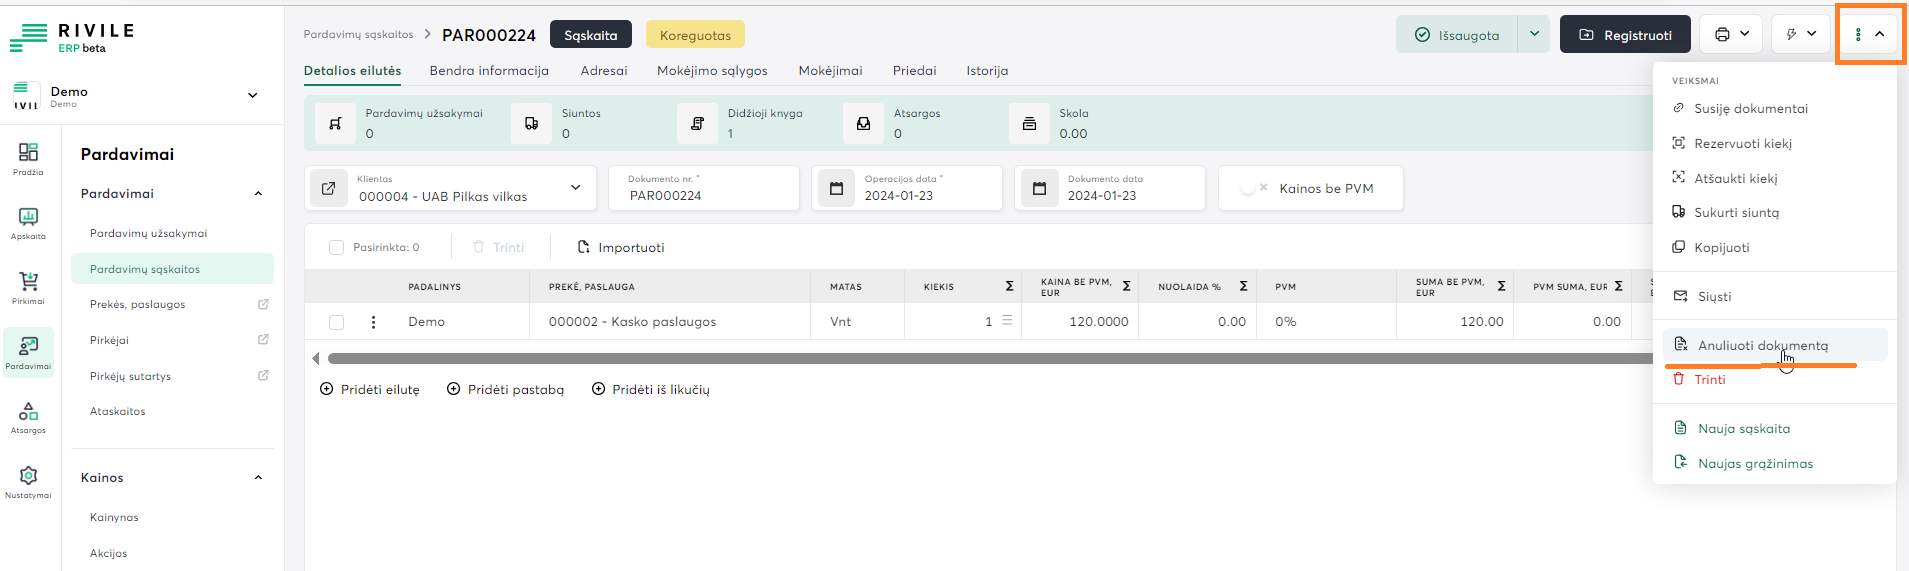Switch to the Bendra informacija tab
Screen dimensions: 1909x571
pyautogui.click(x=489, y=71)
